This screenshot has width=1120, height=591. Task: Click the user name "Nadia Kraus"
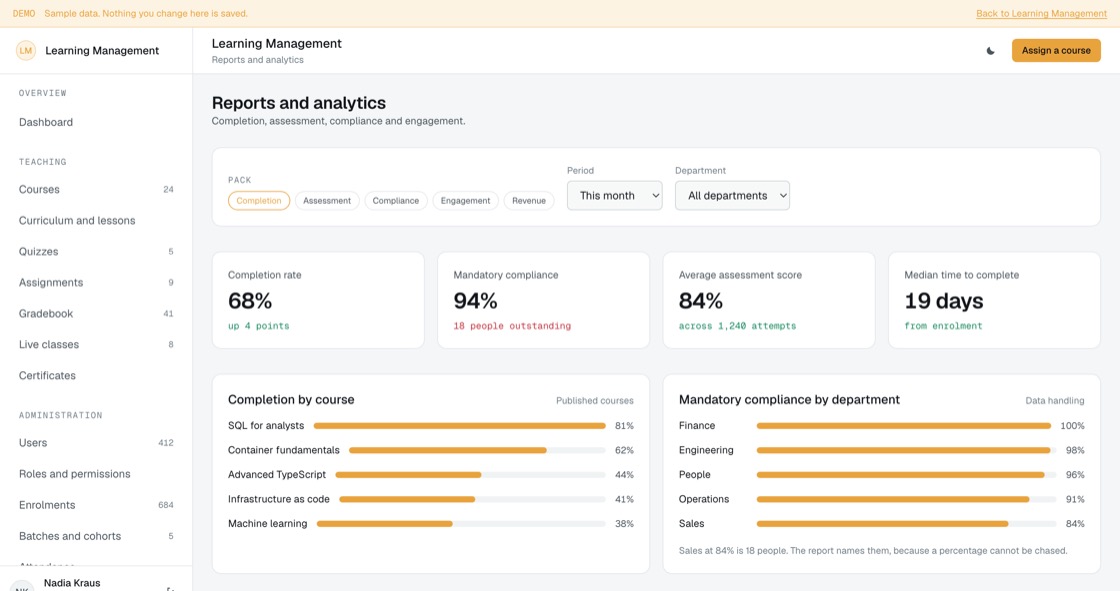[x=72, y=583]
